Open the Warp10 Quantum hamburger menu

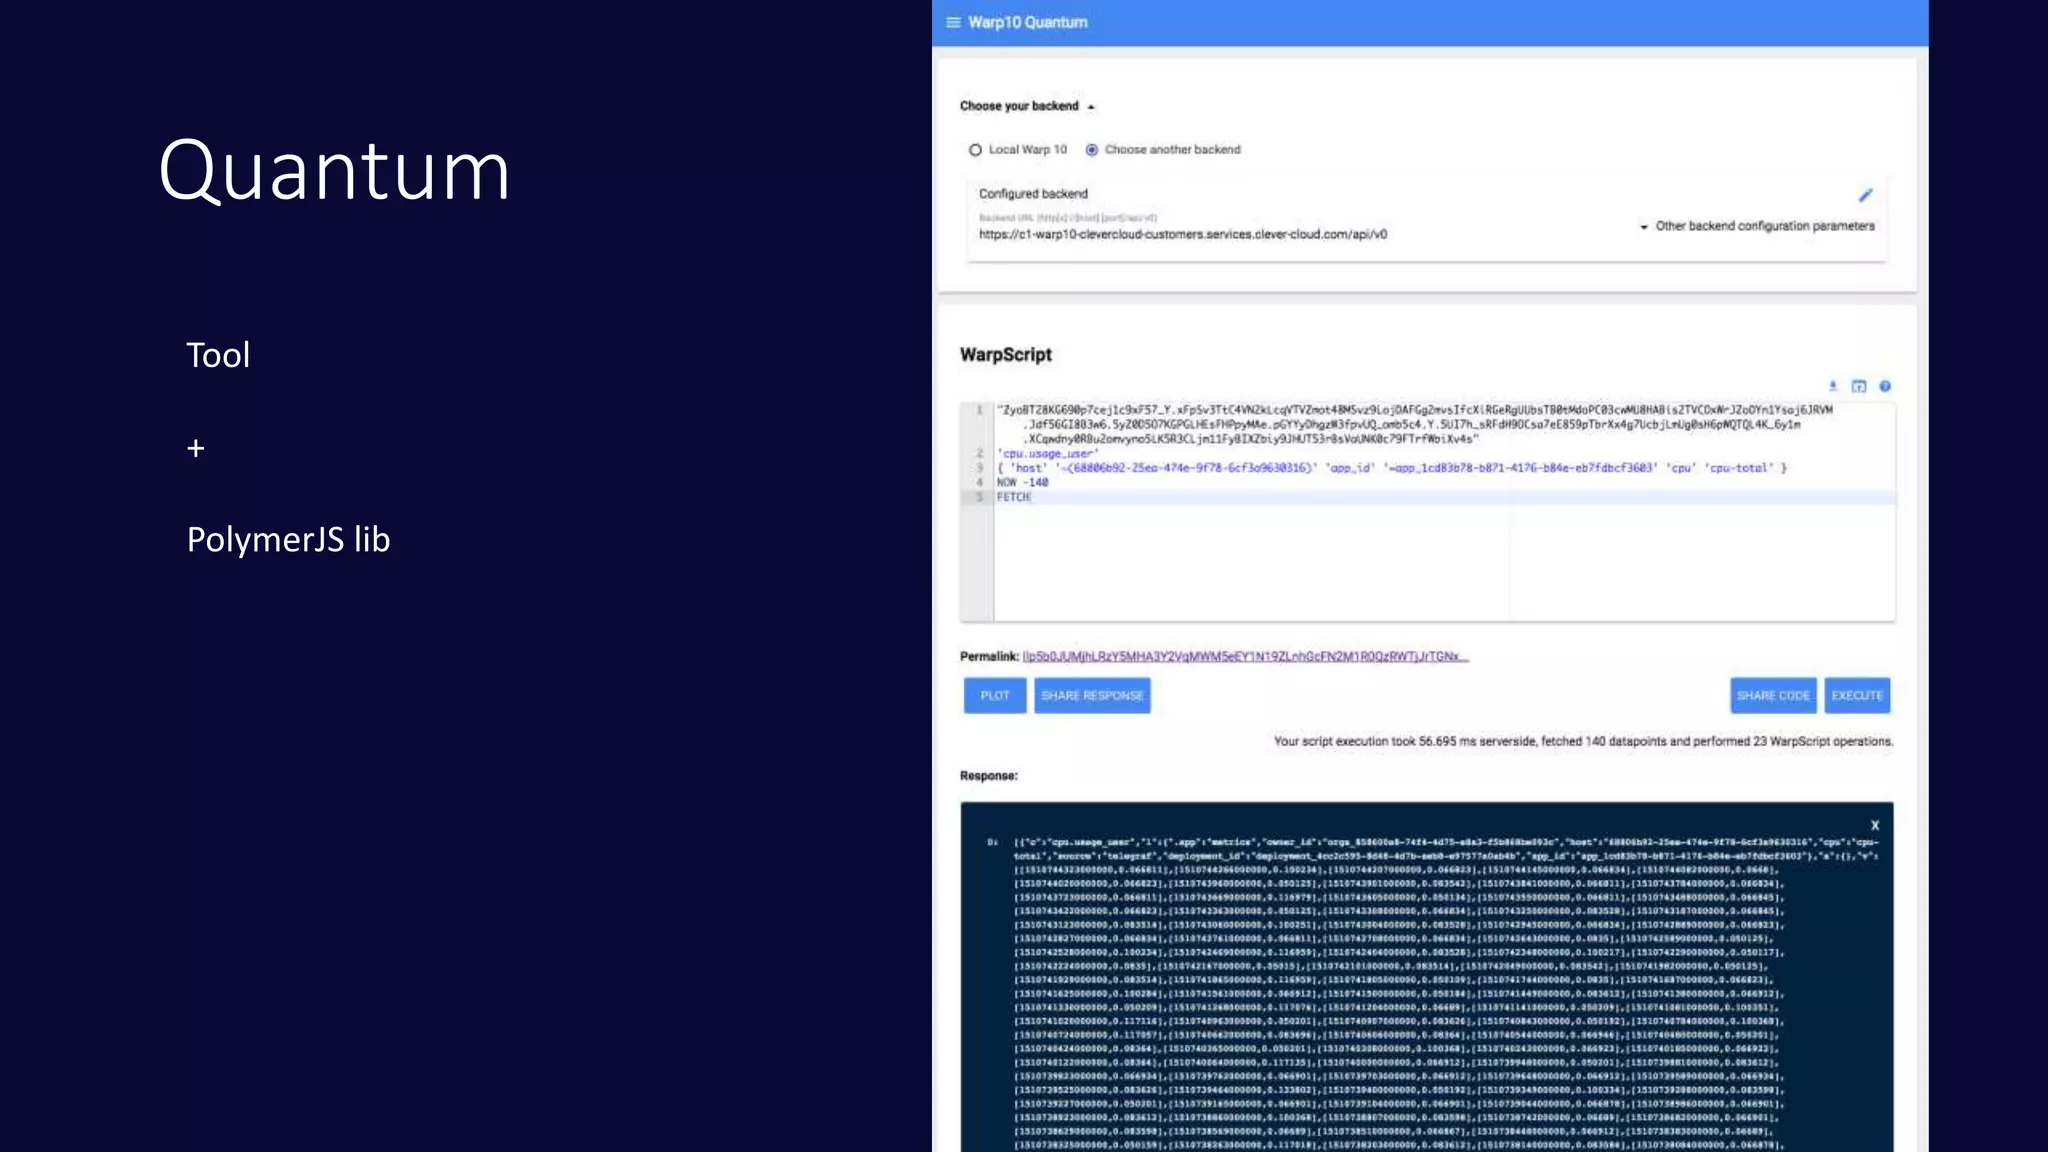(953, 22)
